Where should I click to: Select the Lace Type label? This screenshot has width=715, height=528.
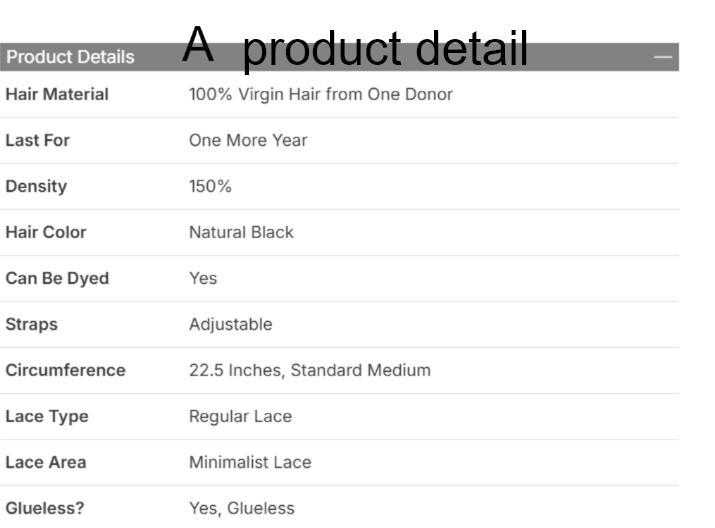46,416
